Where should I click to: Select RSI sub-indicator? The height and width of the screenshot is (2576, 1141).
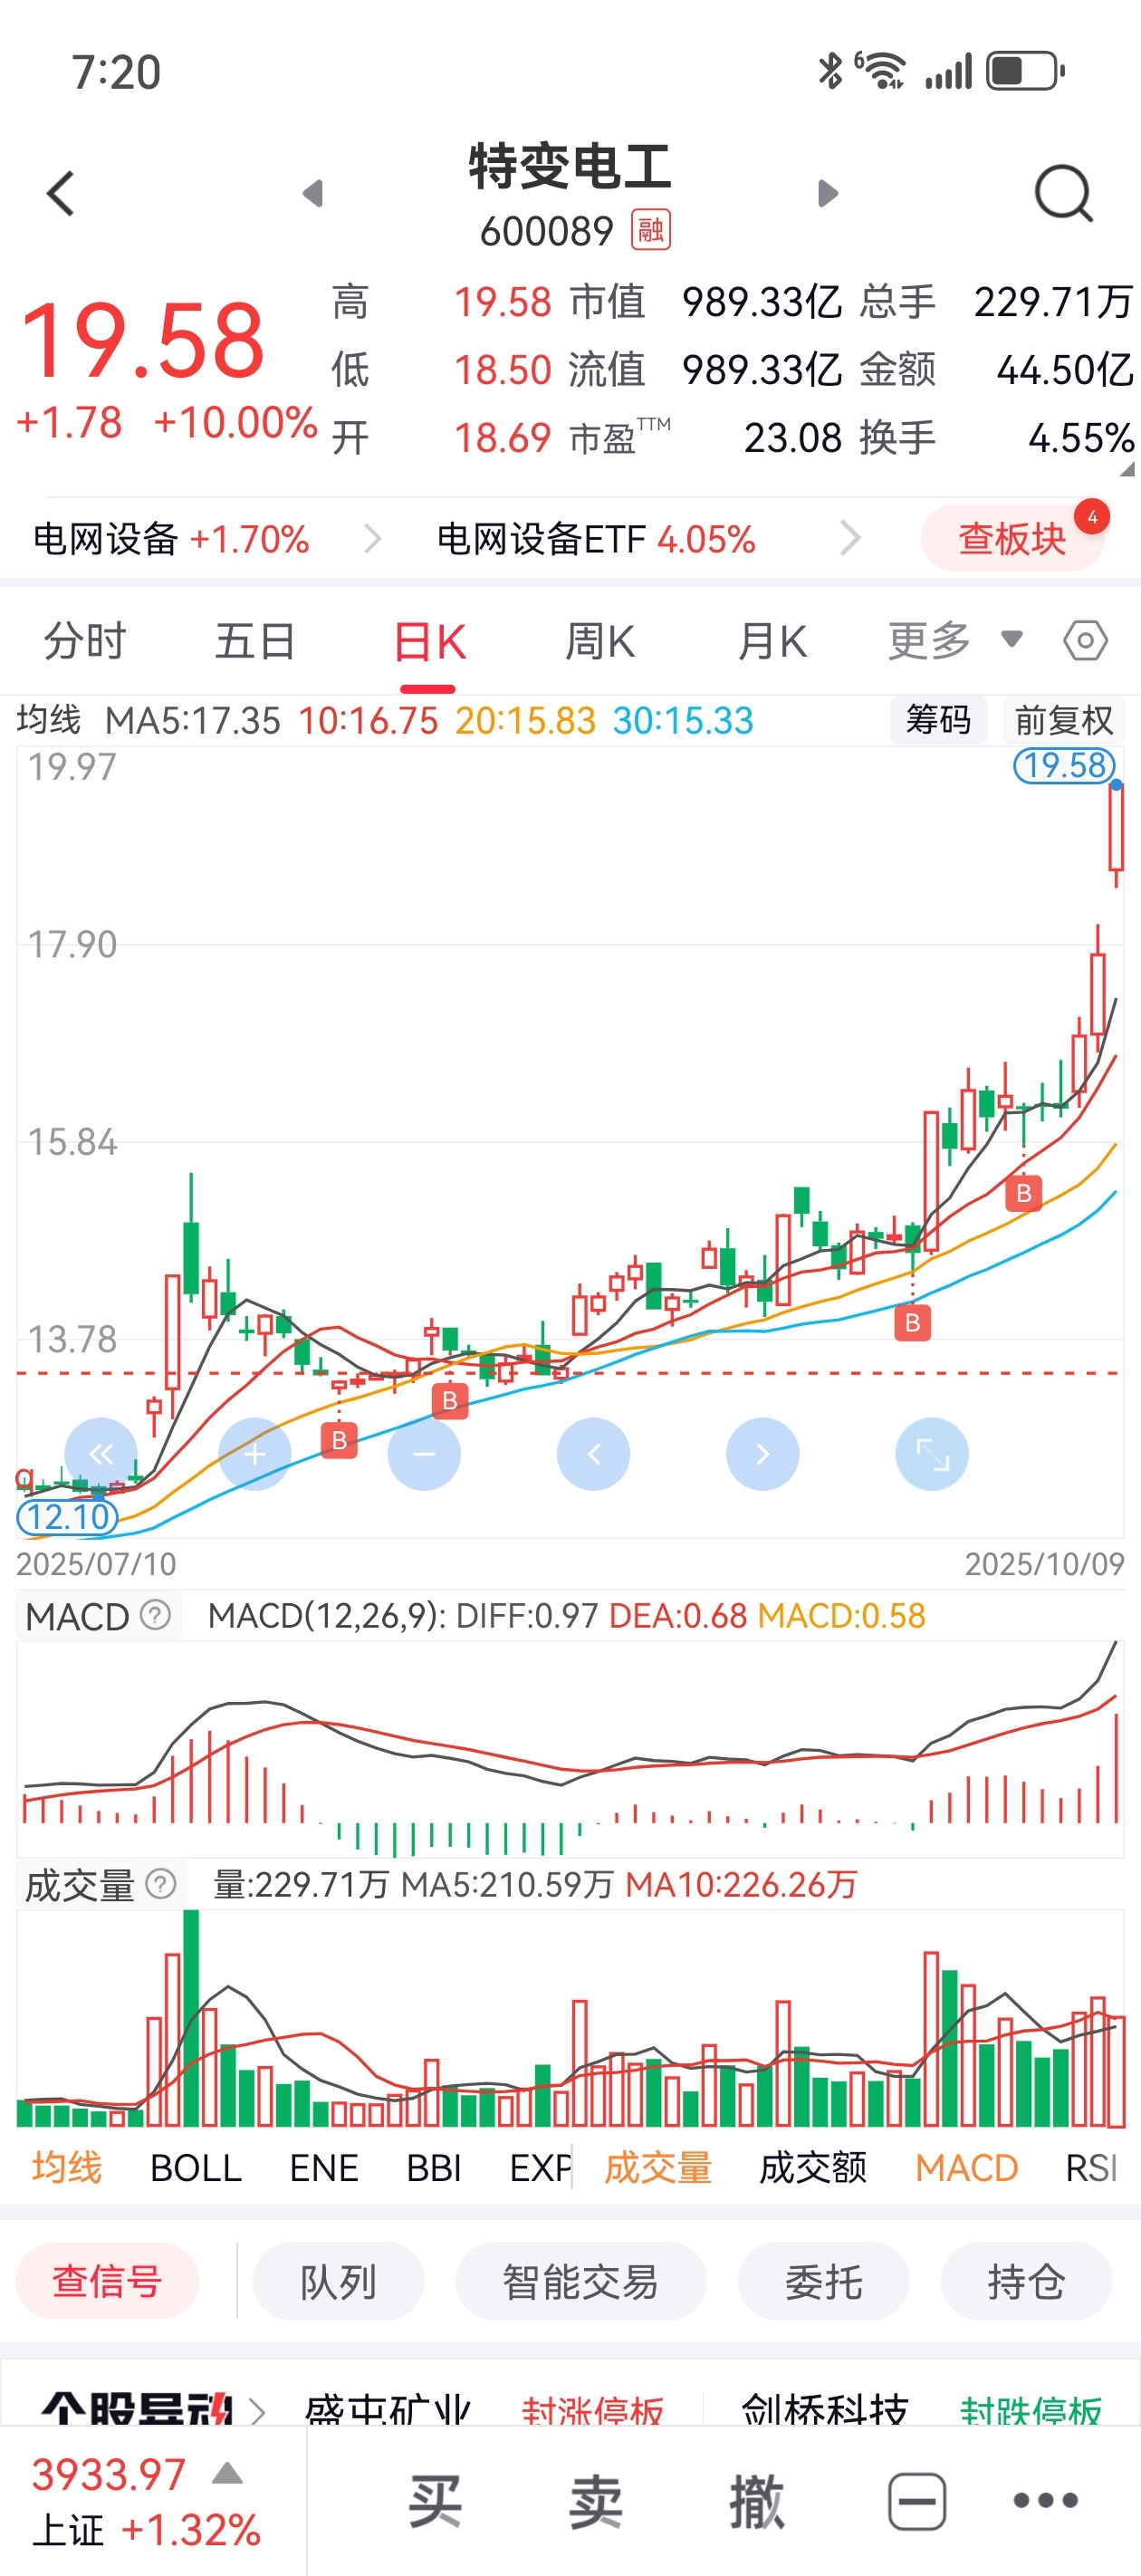pyautogui.click(x=1091, y=2168)
